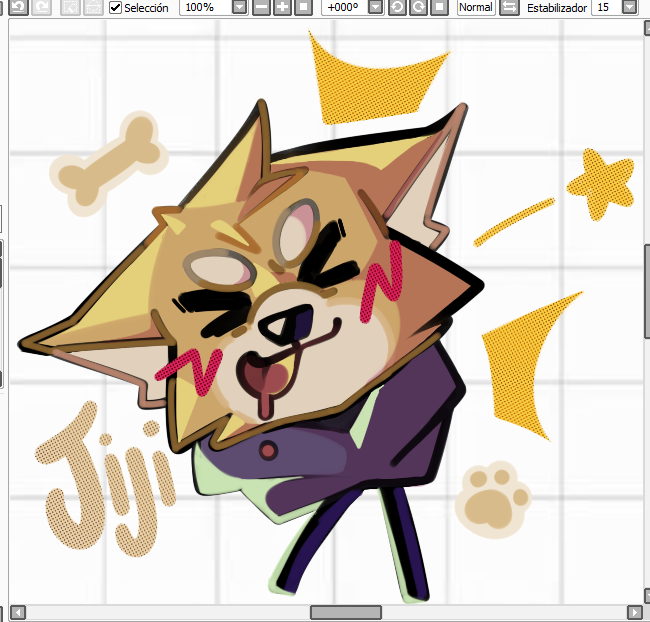This screenshot has width=650, height=622.
Task: Click the horizontal scrollbar thumb
Action: [346, 612]
